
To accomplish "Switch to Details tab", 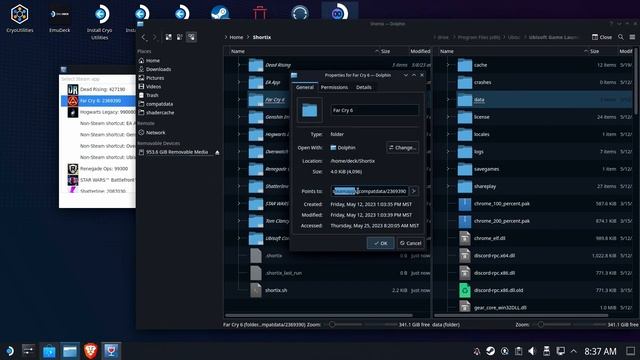I will point(363,87).
